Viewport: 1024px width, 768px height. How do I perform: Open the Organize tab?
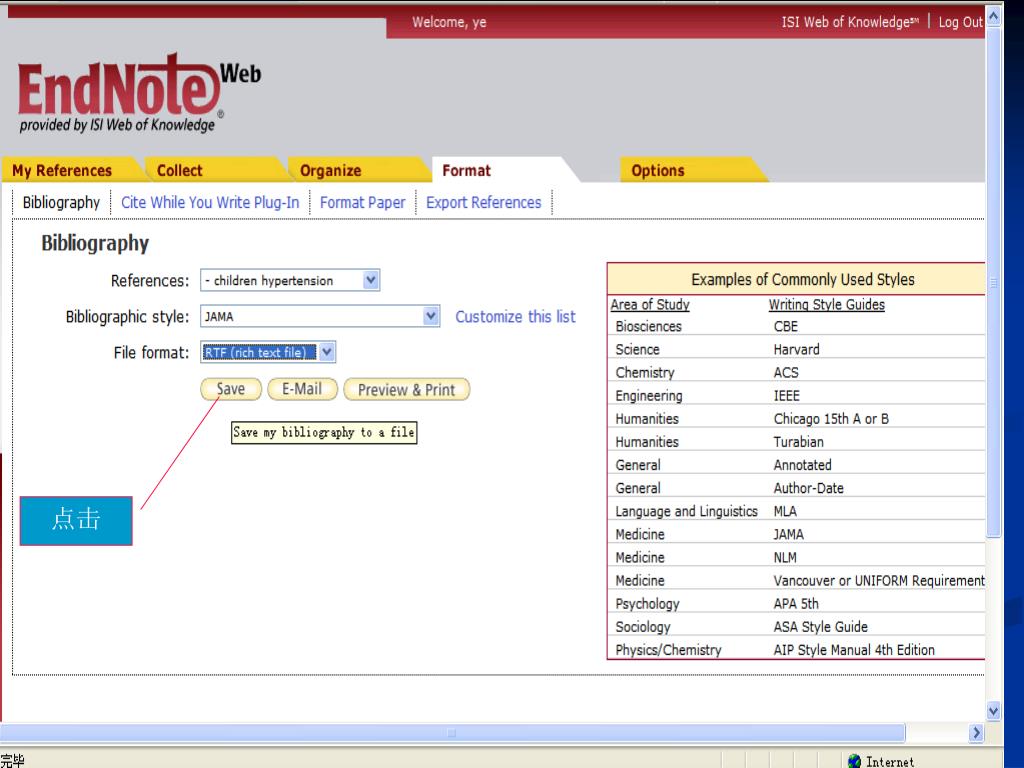(330, 170)
